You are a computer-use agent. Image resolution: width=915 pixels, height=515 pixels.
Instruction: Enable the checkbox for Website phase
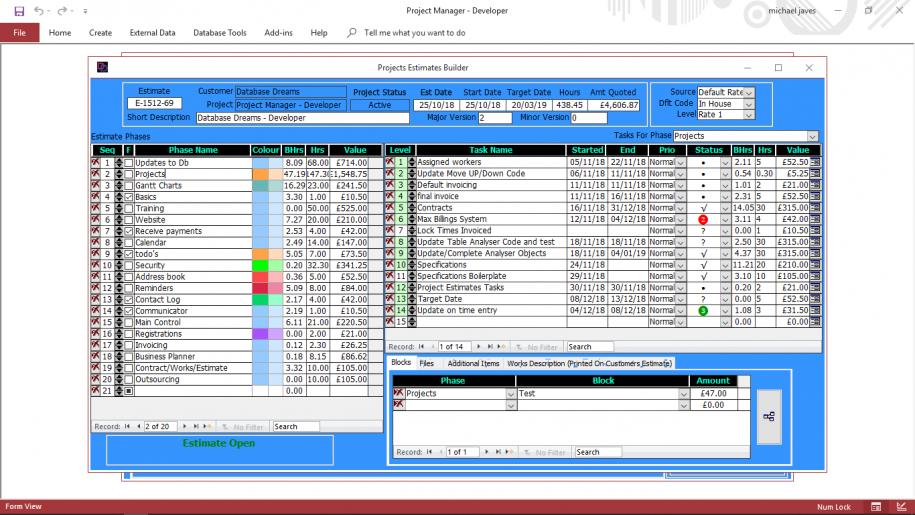(128, 220)
